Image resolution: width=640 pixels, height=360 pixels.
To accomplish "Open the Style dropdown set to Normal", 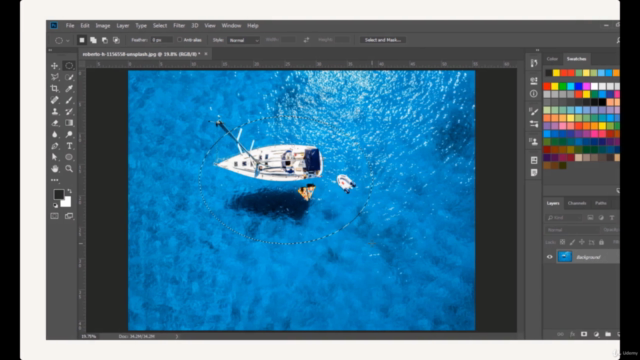I will click(243, 40).
